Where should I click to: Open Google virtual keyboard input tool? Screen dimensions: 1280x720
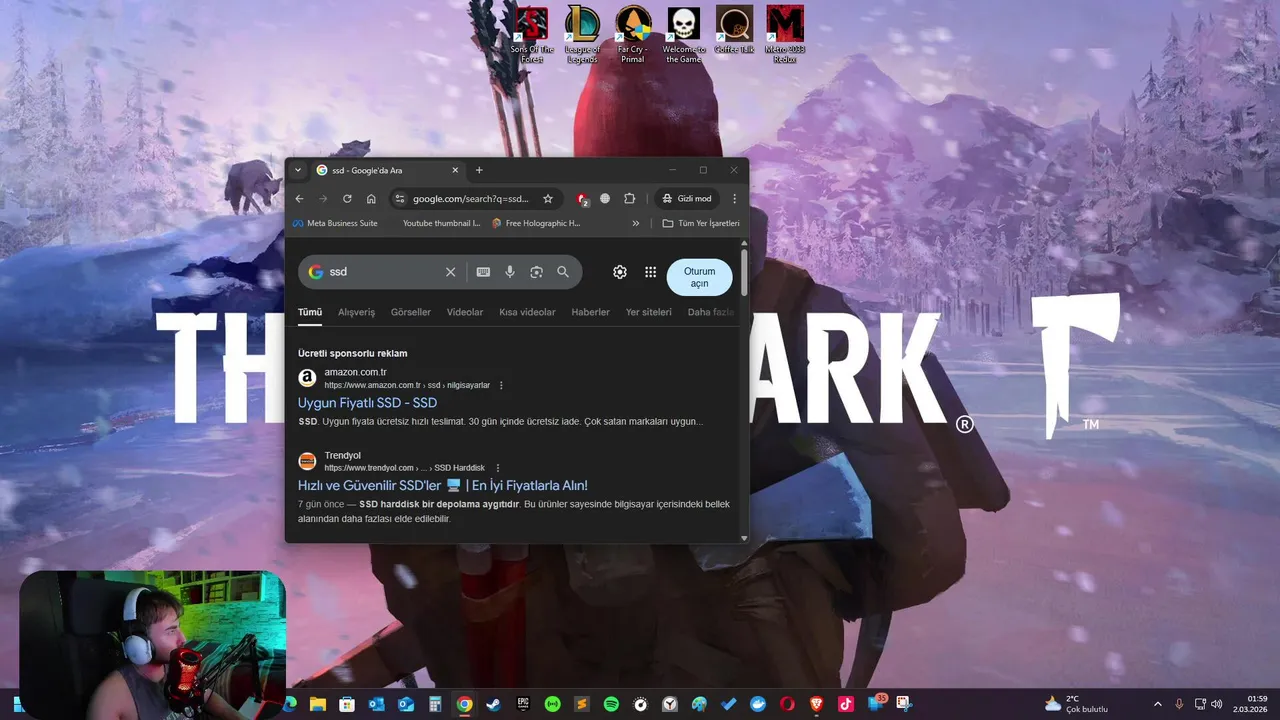[483, 272]
